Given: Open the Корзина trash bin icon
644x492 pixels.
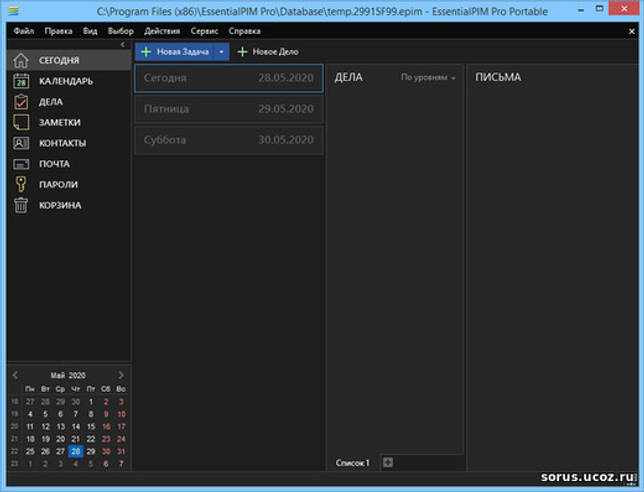Looking at the screenshot, I should (x=21, y=205).
